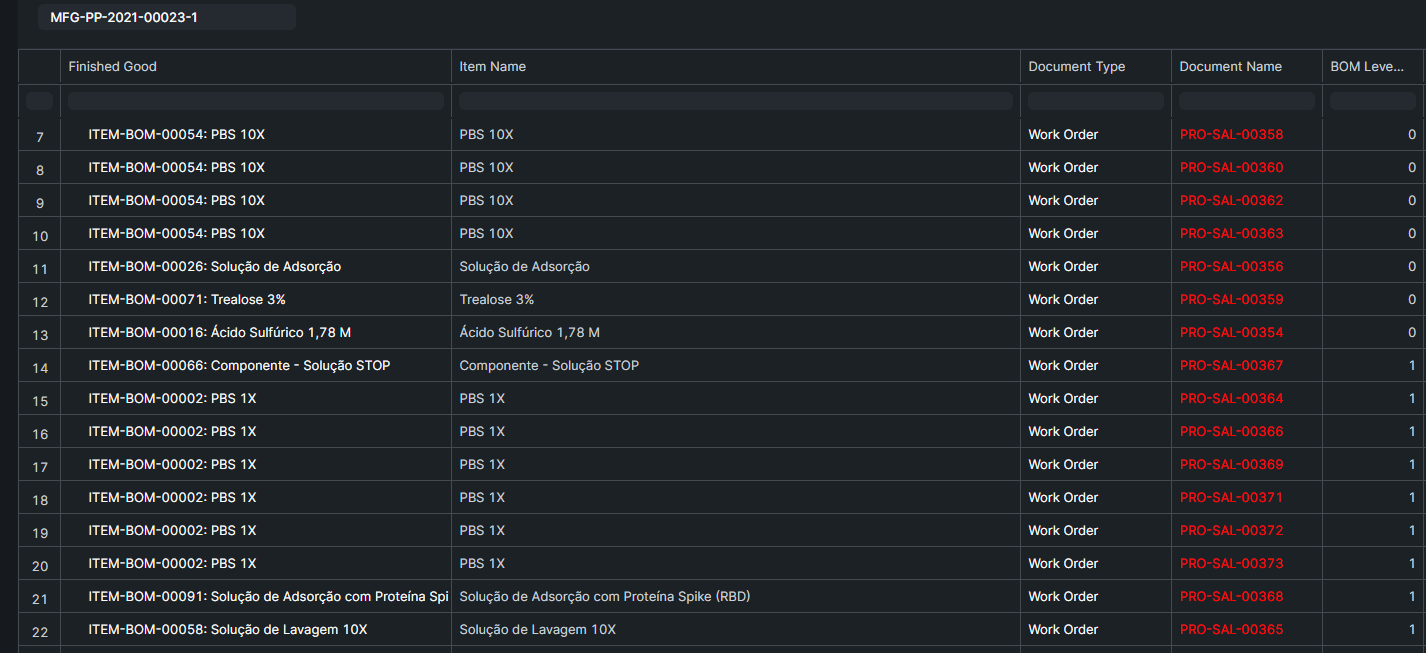
Task: Click the MFG-PP-2021-00023-1 production plan field
Action: [166, 17]
